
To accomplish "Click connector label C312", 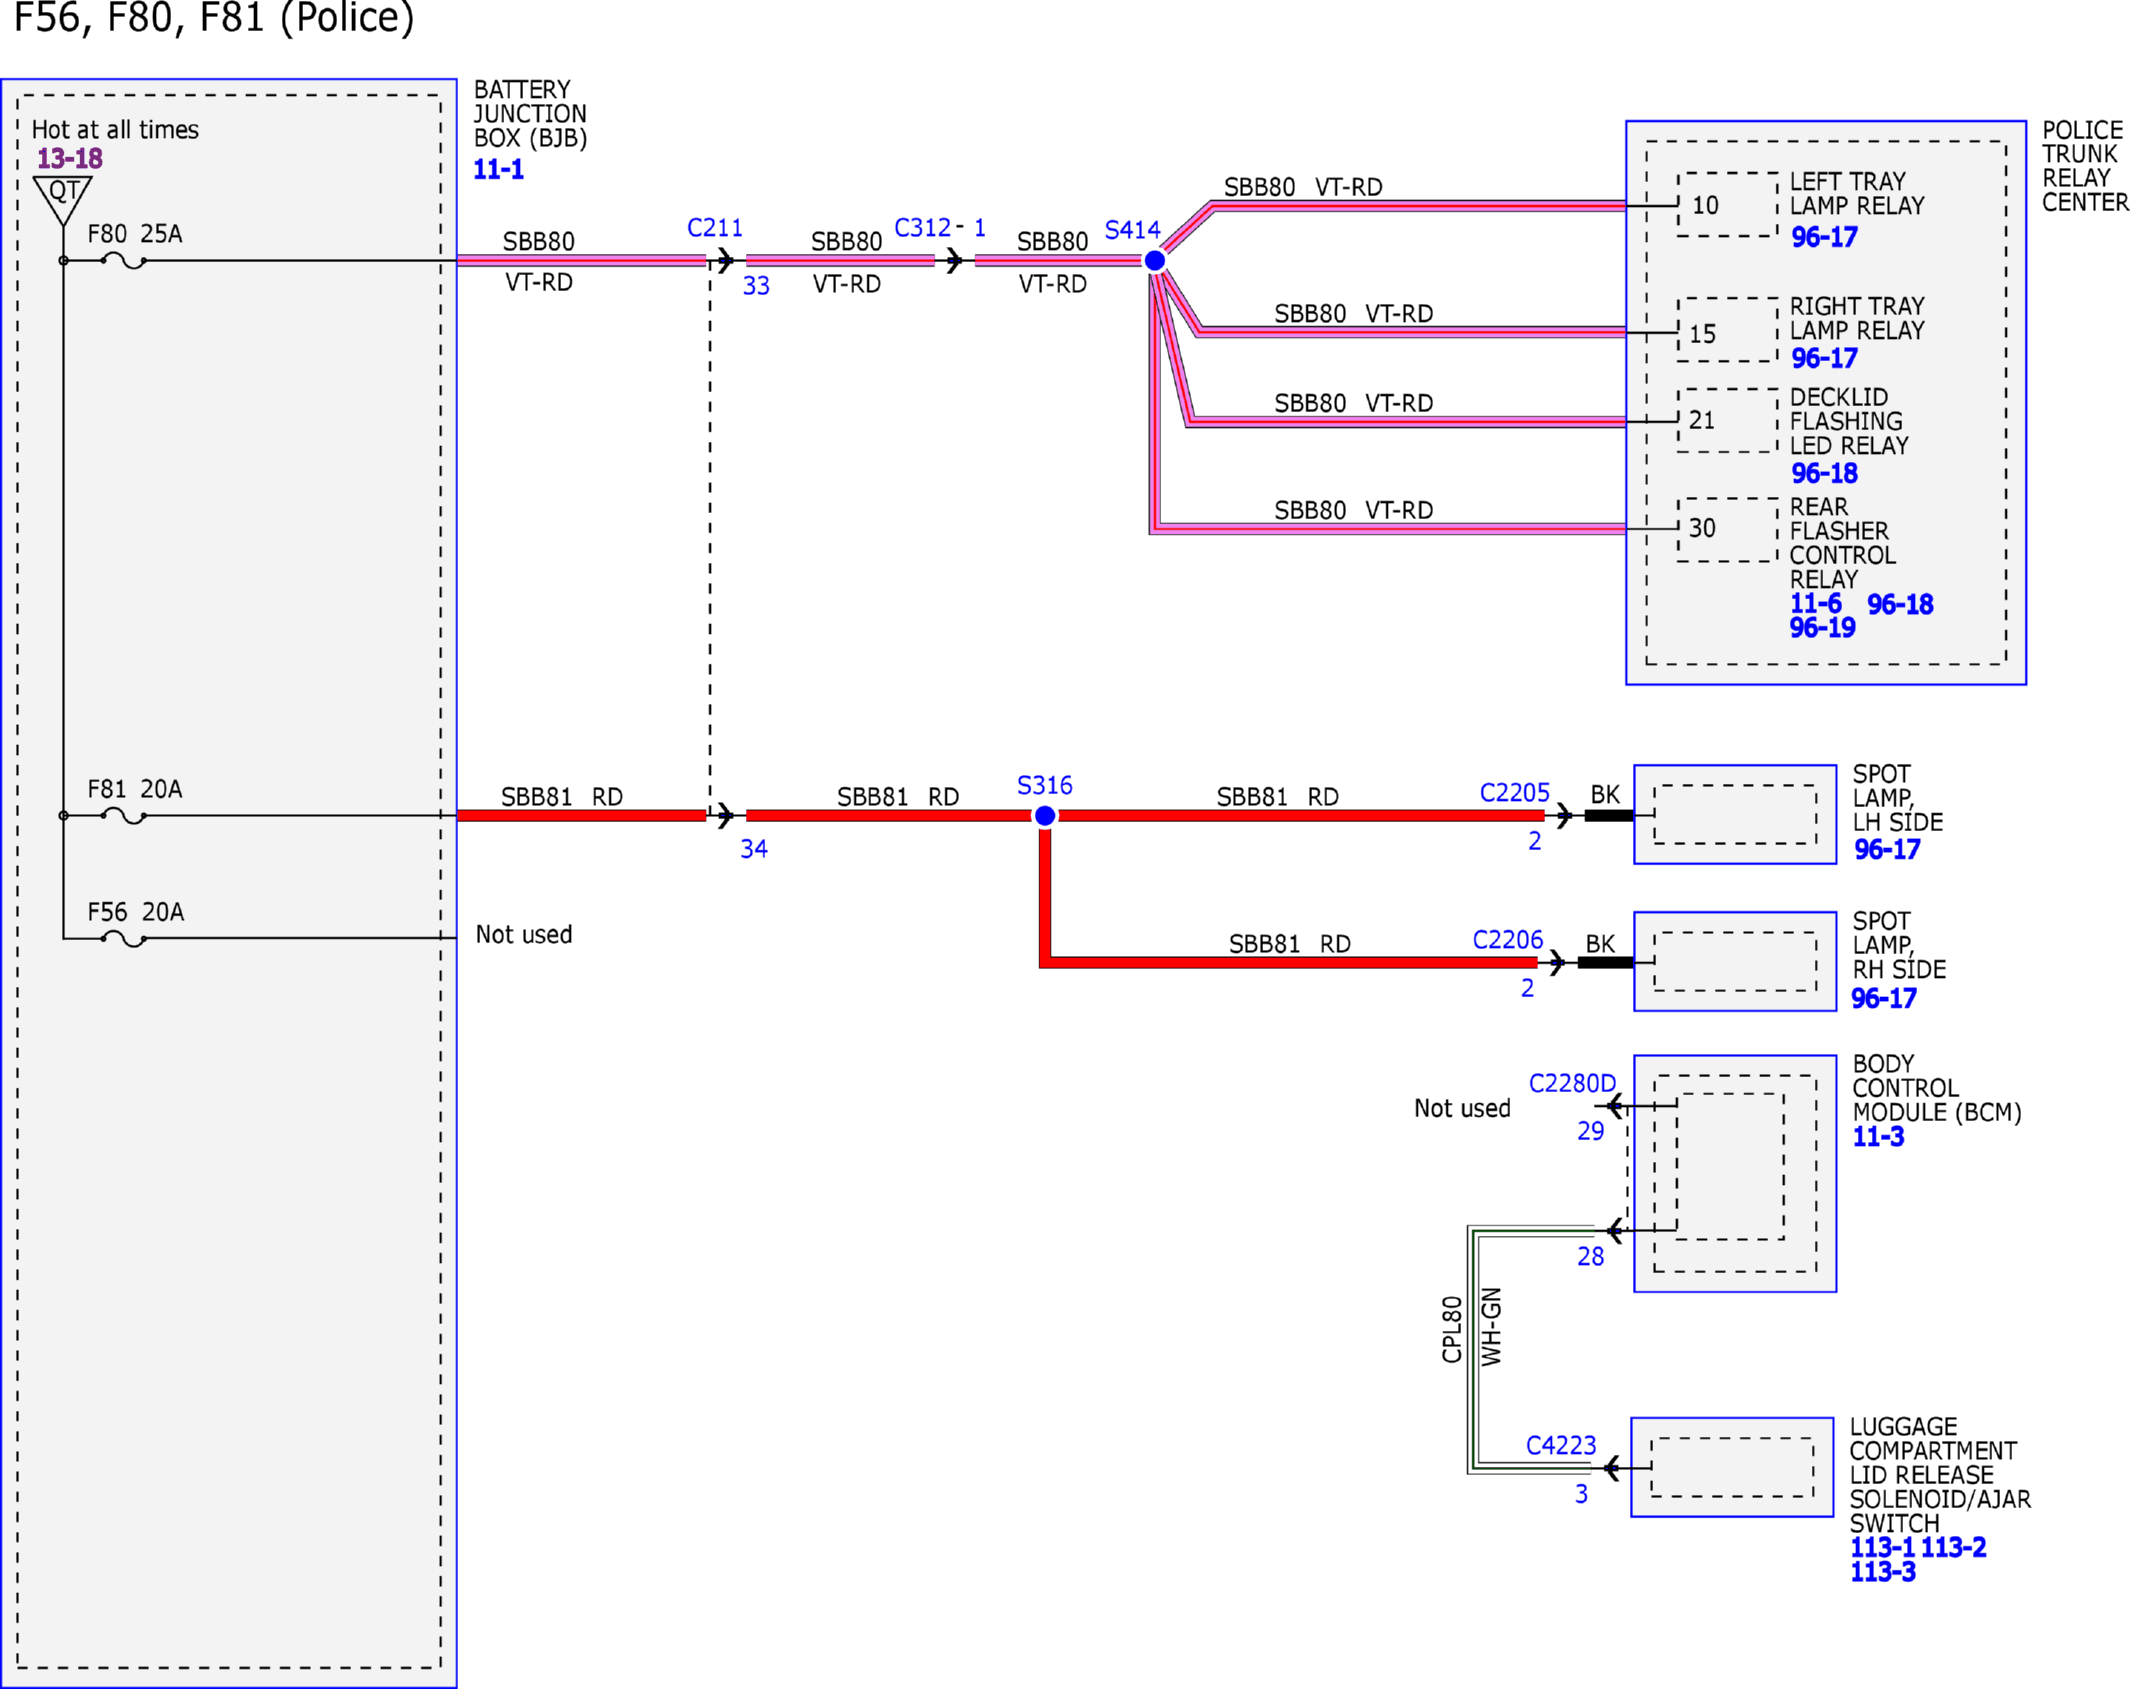I will pos(922,228).
